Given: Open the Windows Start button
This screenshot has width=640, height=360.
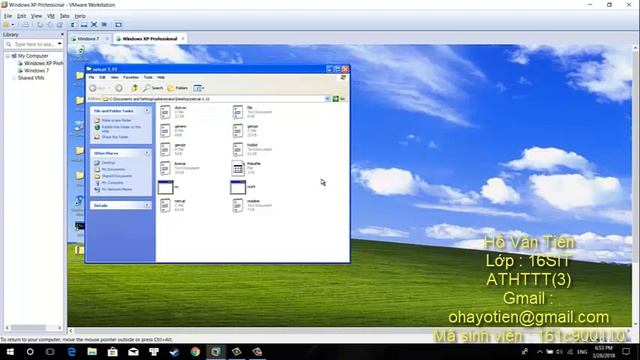Looking at the screenshot, I should [x=10, y=352].
